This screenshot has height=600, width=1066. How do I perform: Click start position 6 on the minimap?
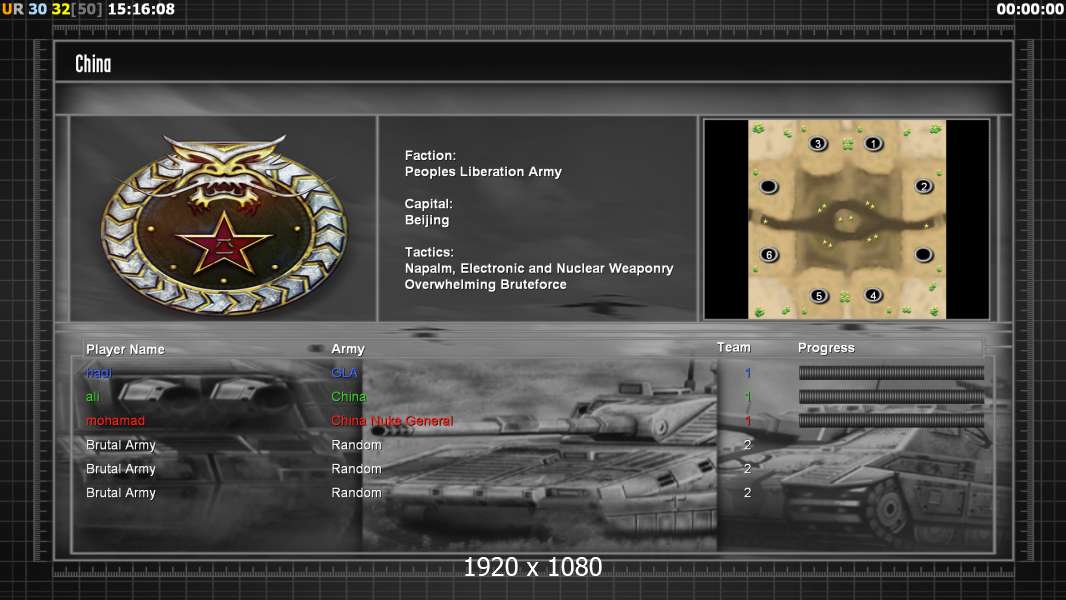pos(769,255)
